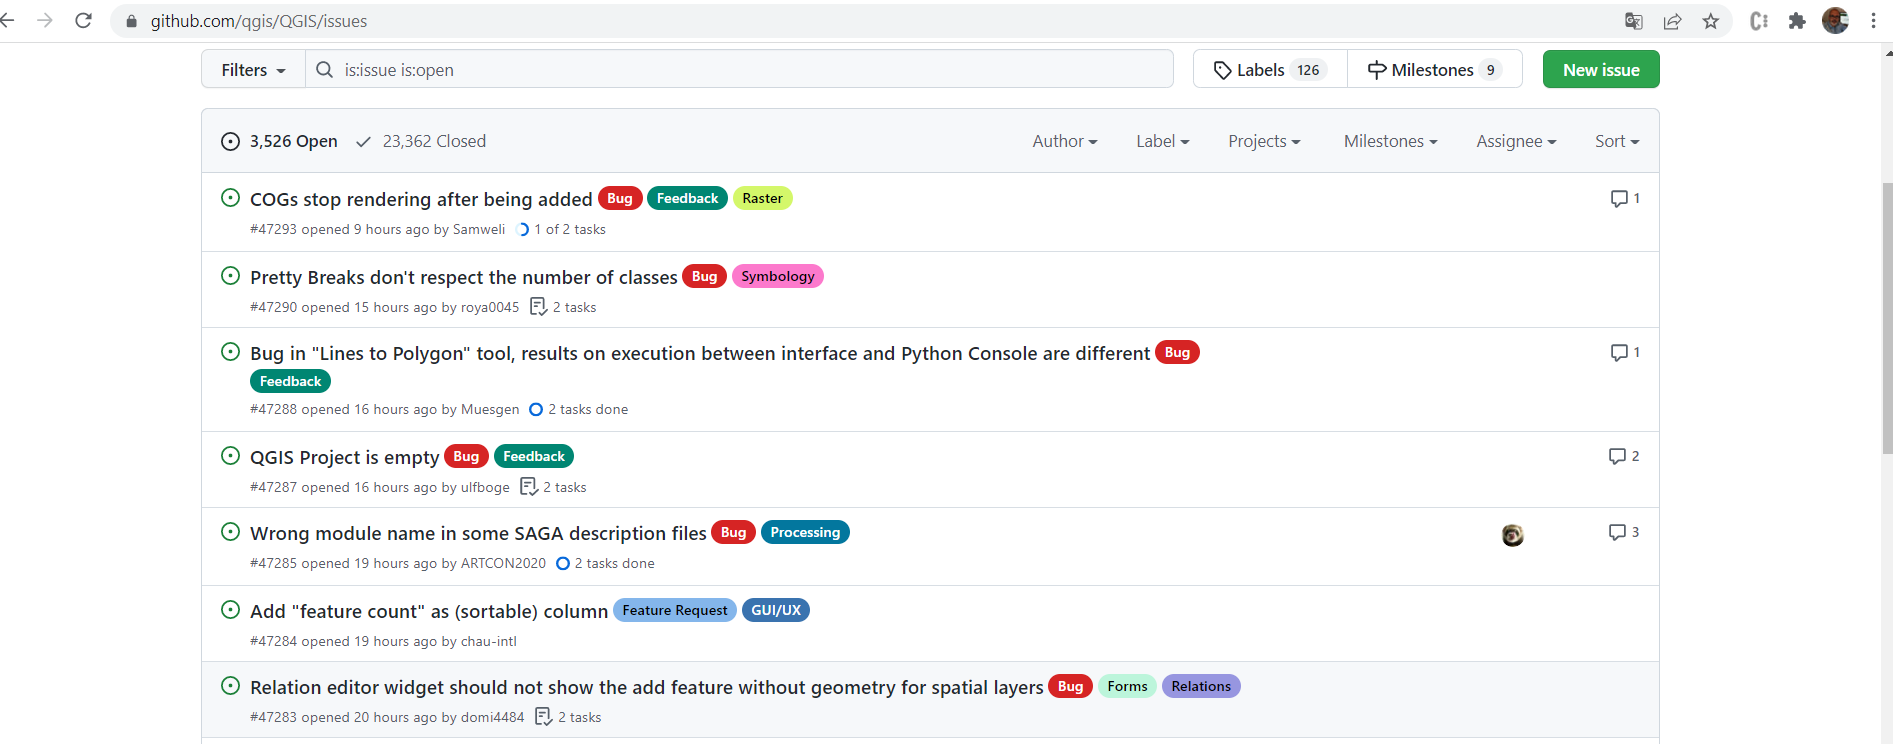Open the Filters dropdown
This screenshot has height=744, width=1893.
click(253, 69)
